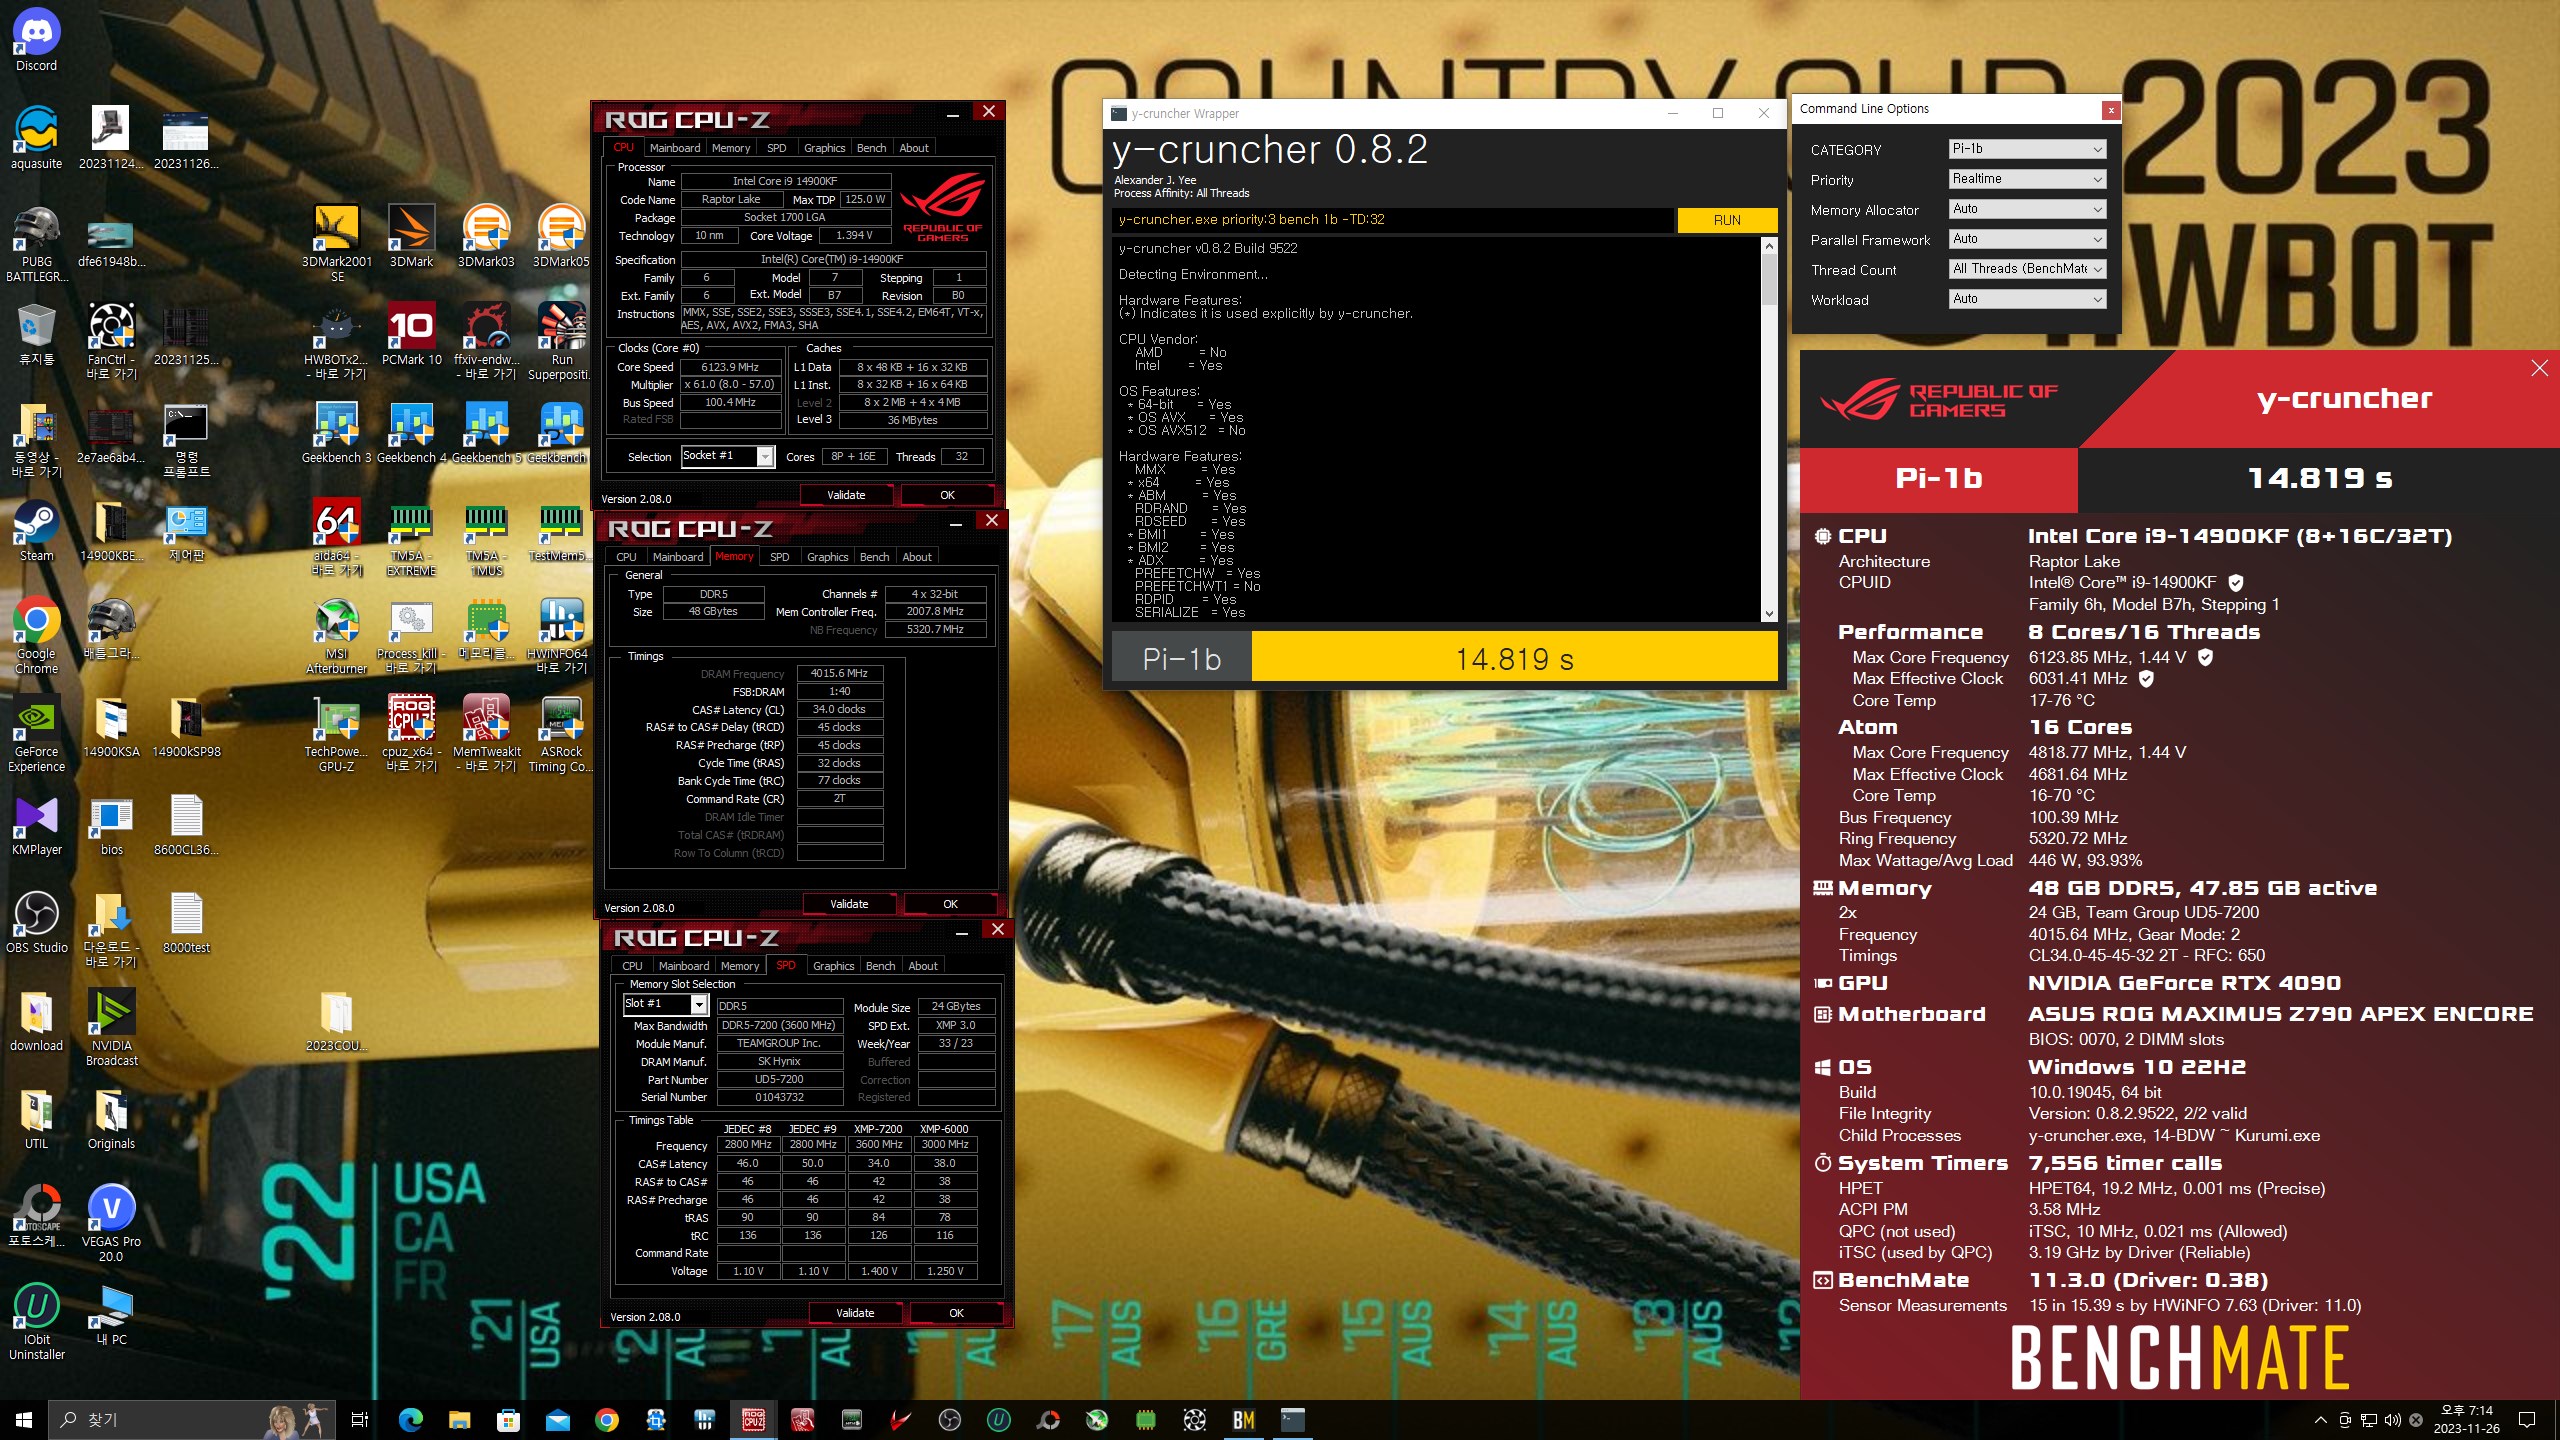Click RUN button in y-cruncher Wrapper
Image resolution: width=2560 pixels, height=1440 pixels.
pyautogui.click(x=1727, y=220)
